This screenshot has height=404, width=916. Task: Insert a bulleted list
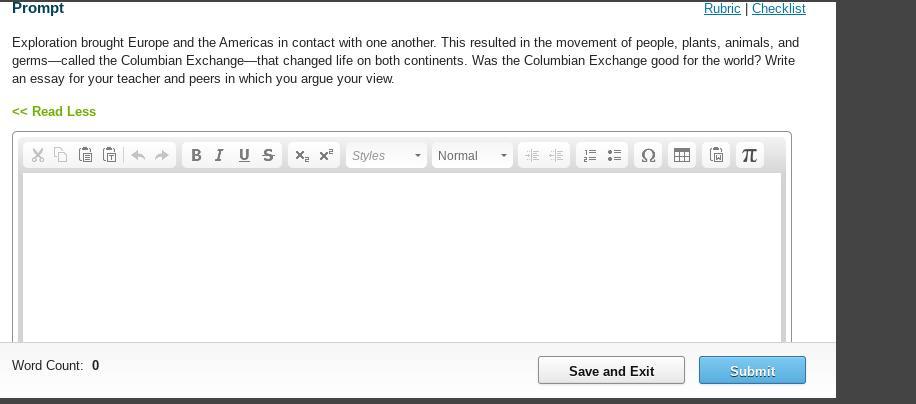coord(614,155)
